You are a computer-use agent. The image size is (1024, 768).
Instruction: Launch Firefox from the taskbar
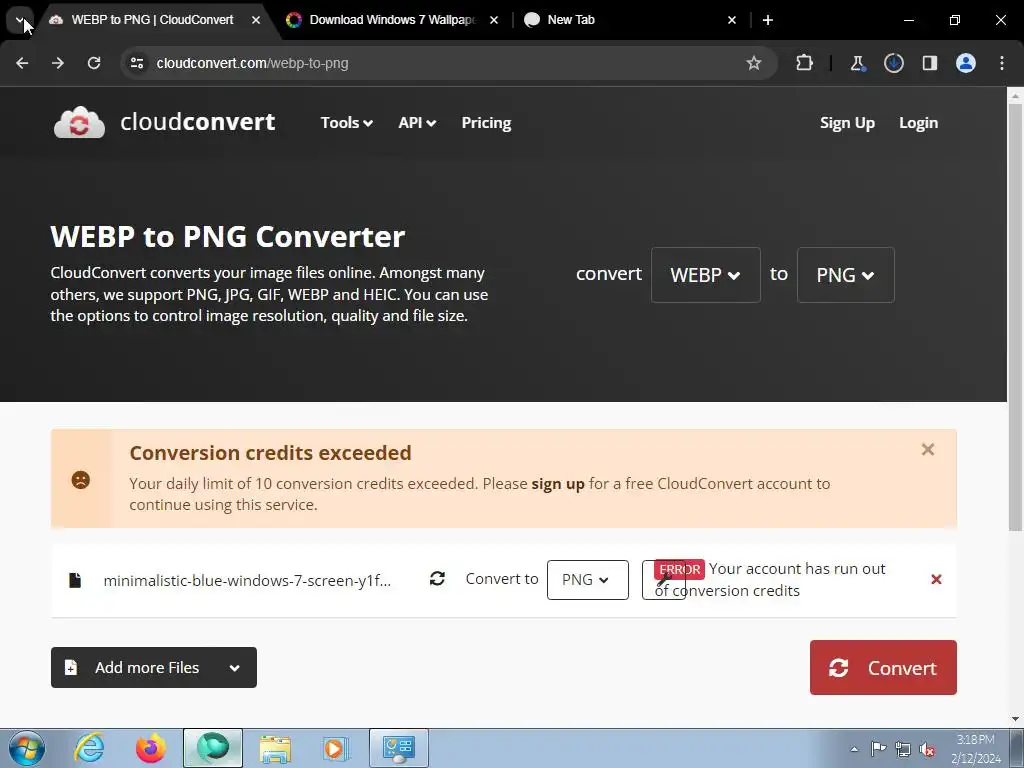(151, 748)
